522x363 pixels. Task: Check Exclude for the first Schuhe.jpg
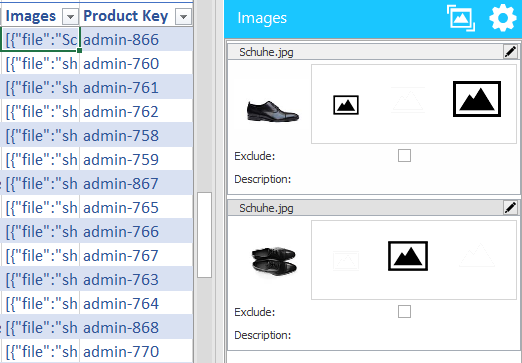tap(404, 156)
